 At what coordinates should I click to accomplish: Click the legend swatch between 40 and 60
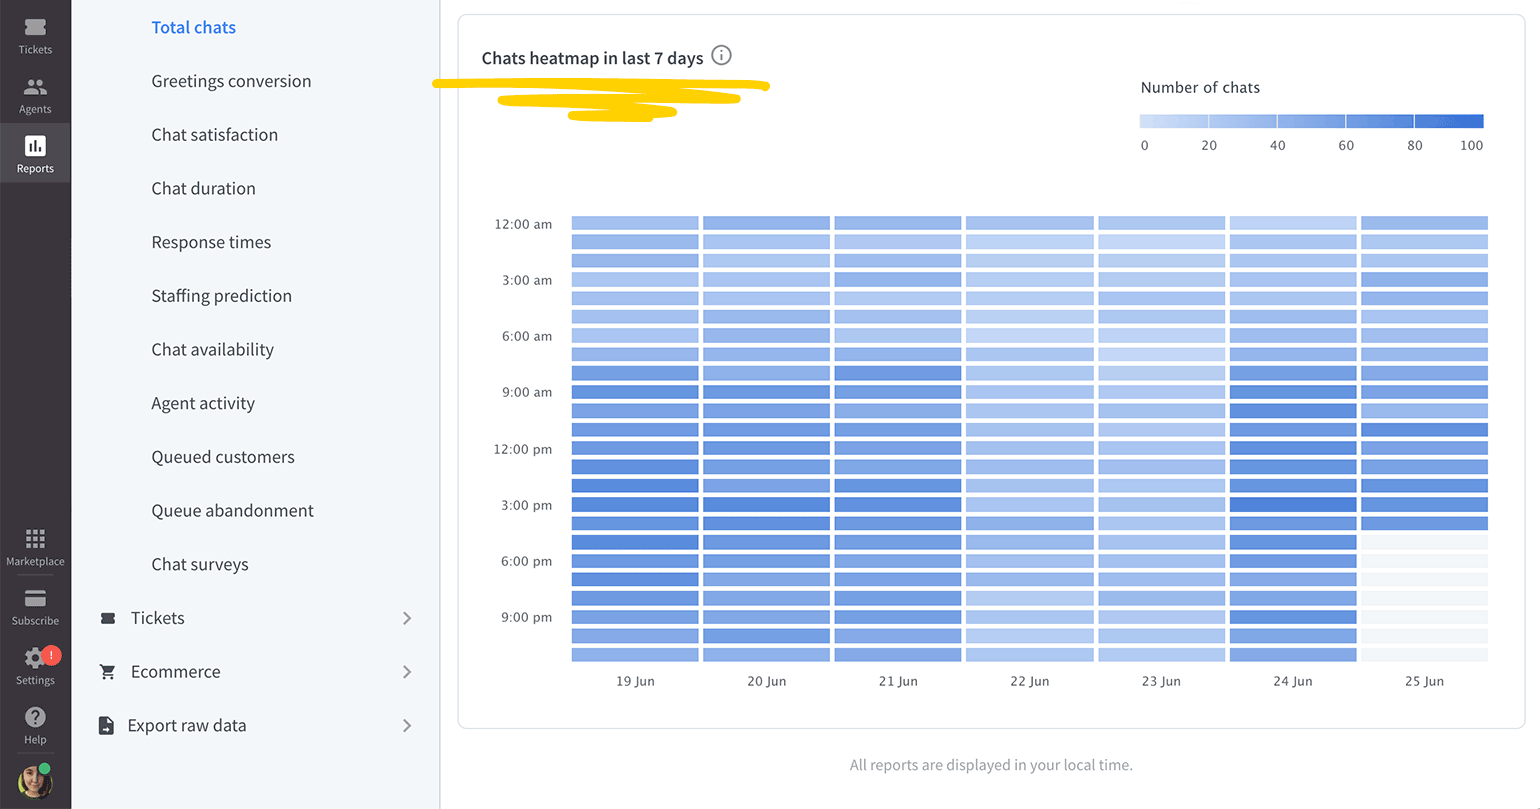1311,121
